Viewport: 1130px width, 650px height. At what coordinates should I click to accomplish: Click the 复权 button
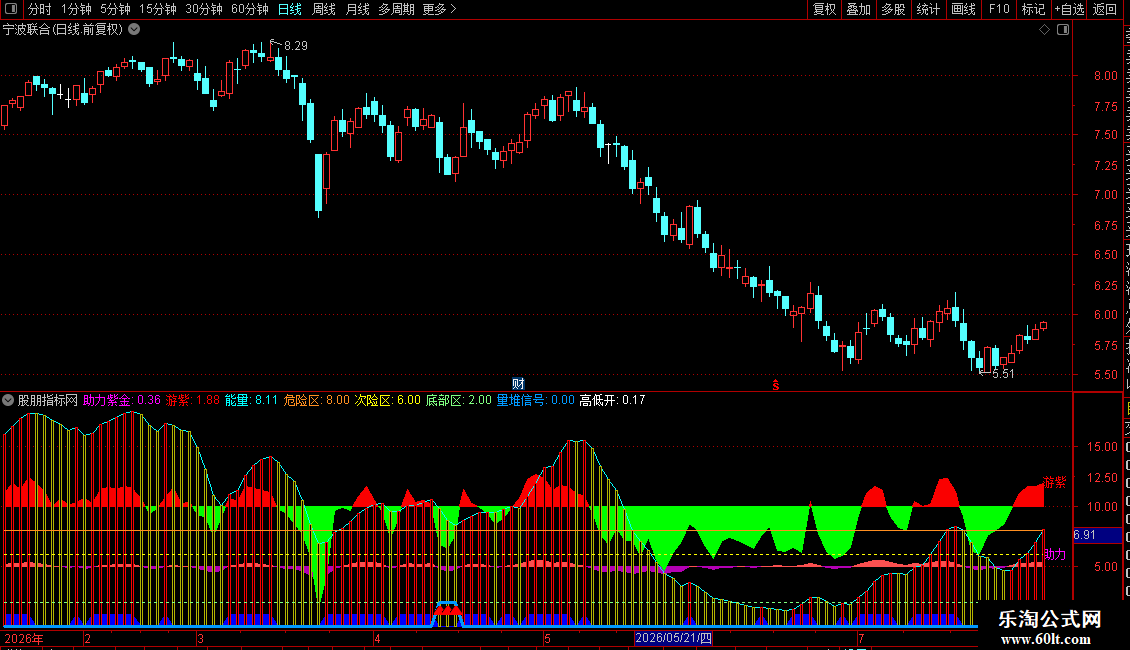[x=824, y=9]
